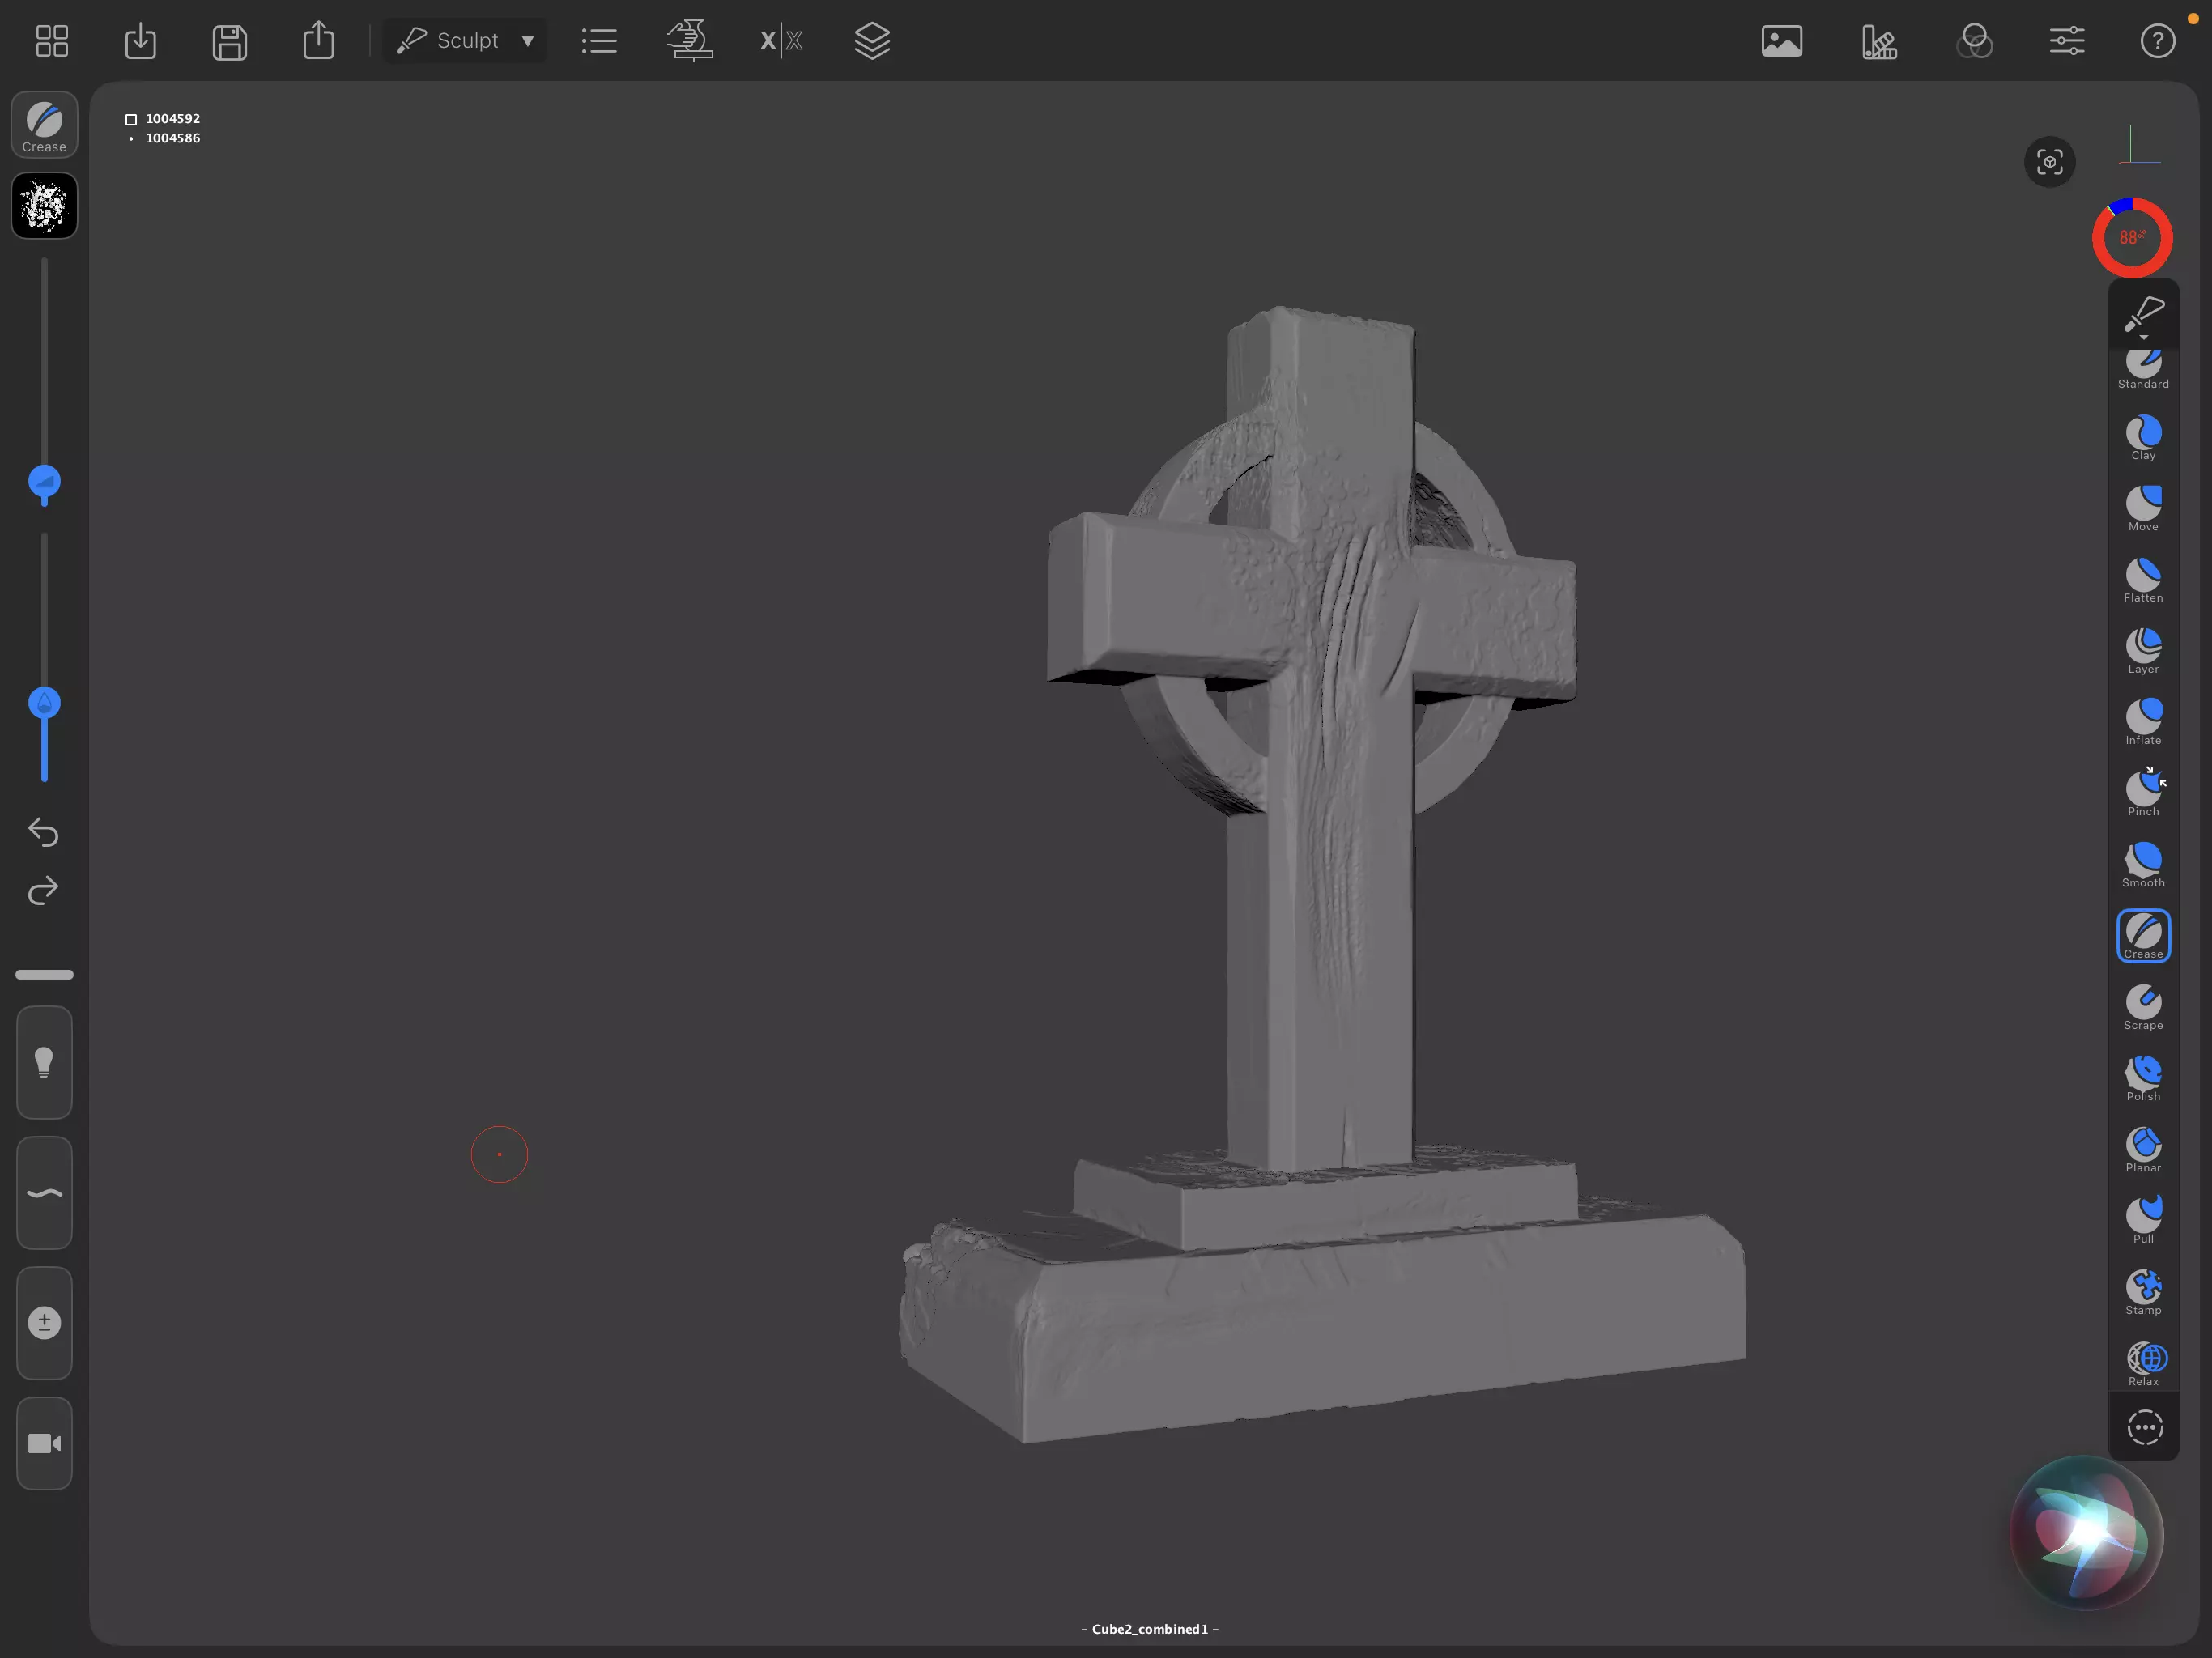Click the redo arrow button

tap(43, 891)
